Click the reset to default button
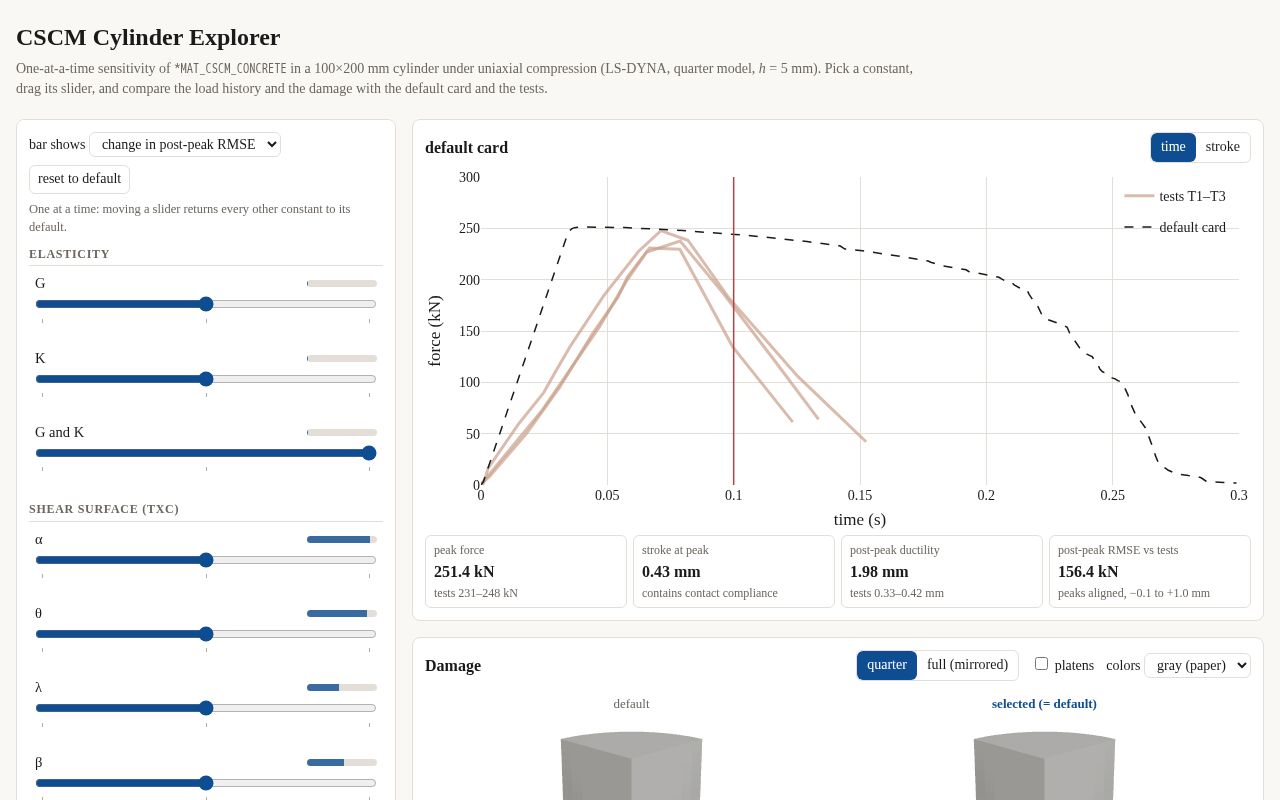 coord(79,179)
